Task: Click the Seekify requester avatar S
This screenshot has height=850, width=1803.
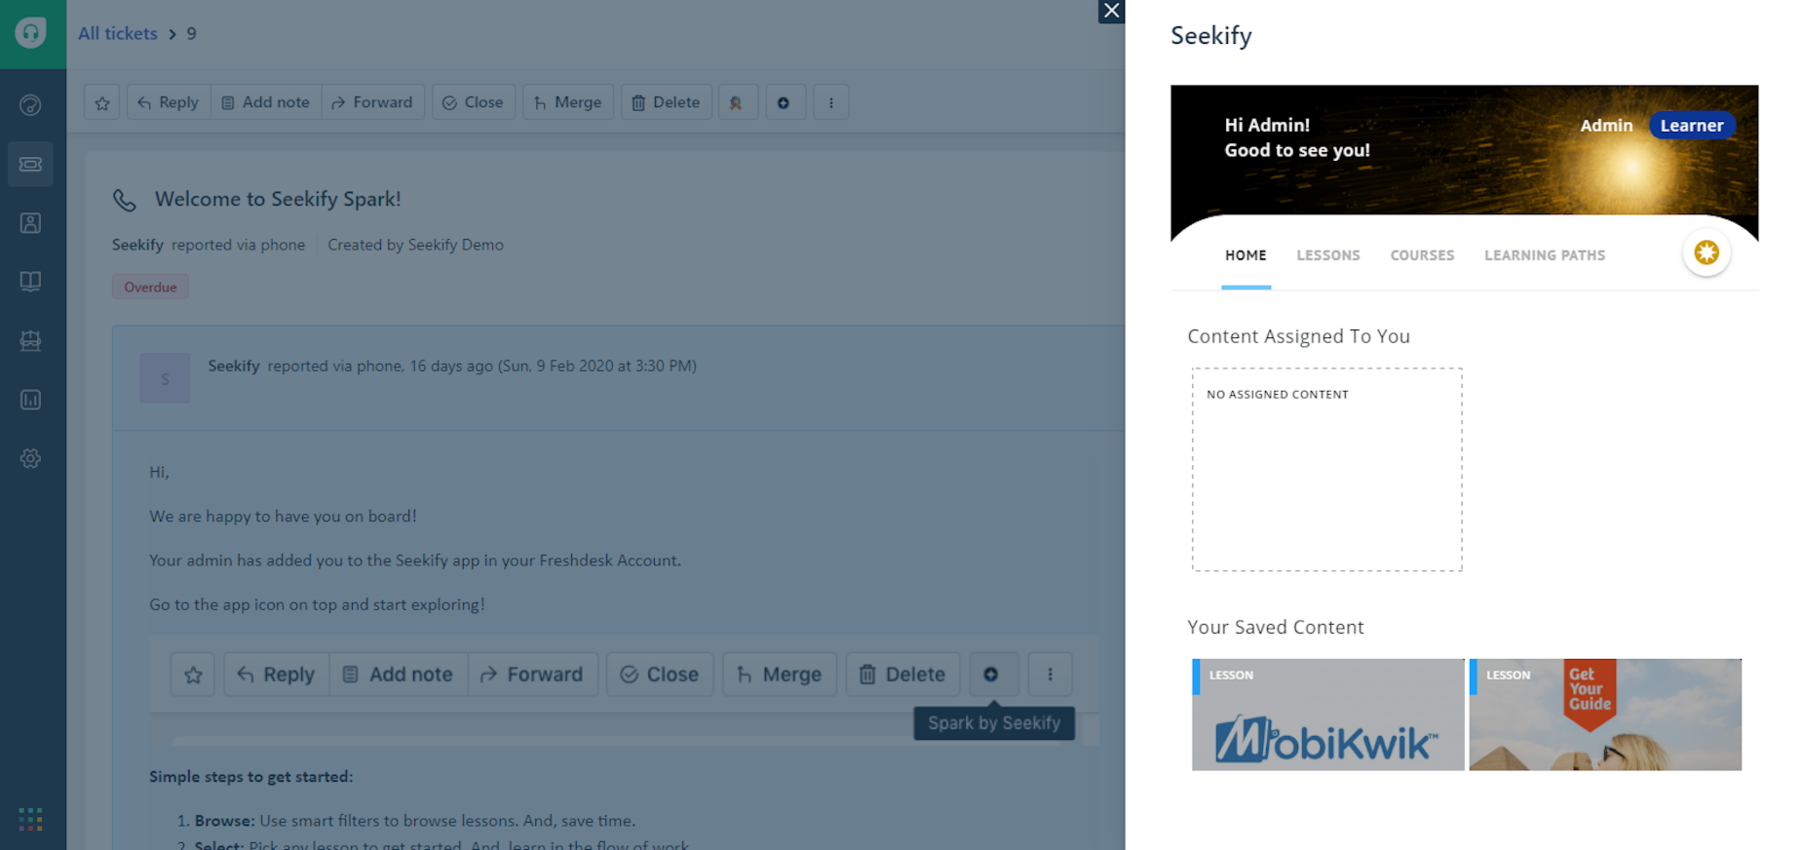Action: [165, 378]
